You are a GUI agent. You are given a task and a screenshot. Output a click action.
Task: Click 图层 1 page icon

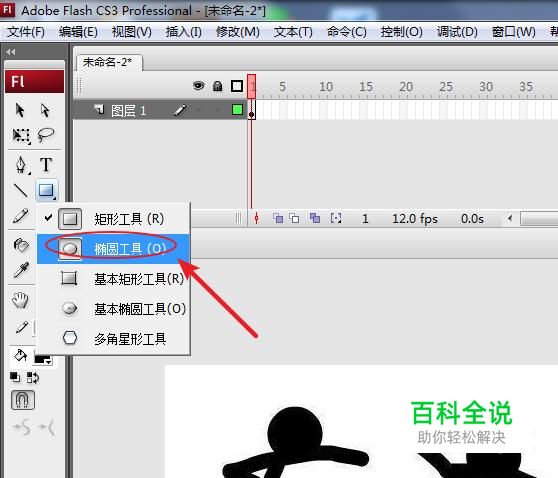pos(99,109)
